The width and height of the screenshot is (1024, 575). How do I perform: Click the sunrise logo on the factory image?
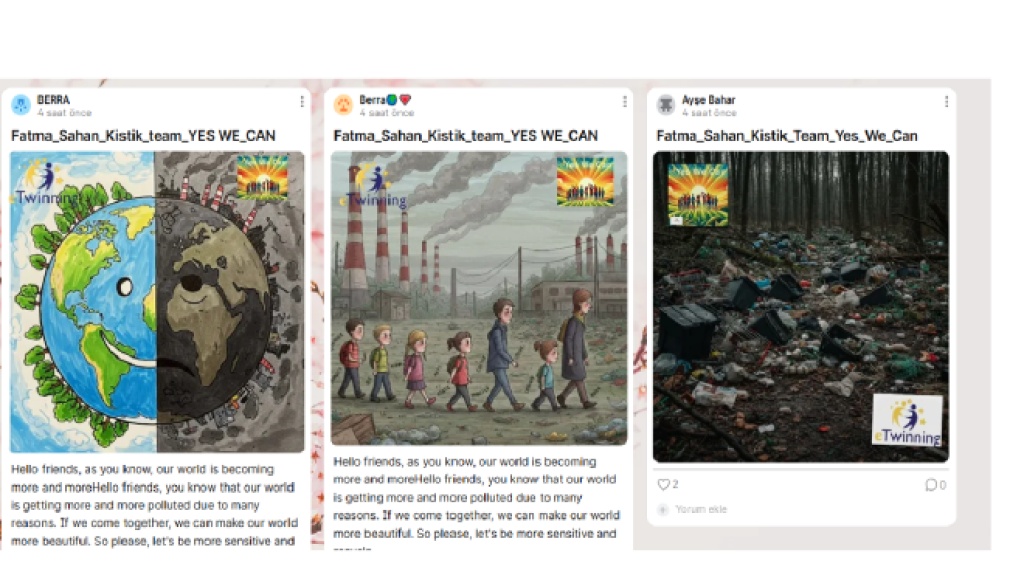(x=585, y=181)
